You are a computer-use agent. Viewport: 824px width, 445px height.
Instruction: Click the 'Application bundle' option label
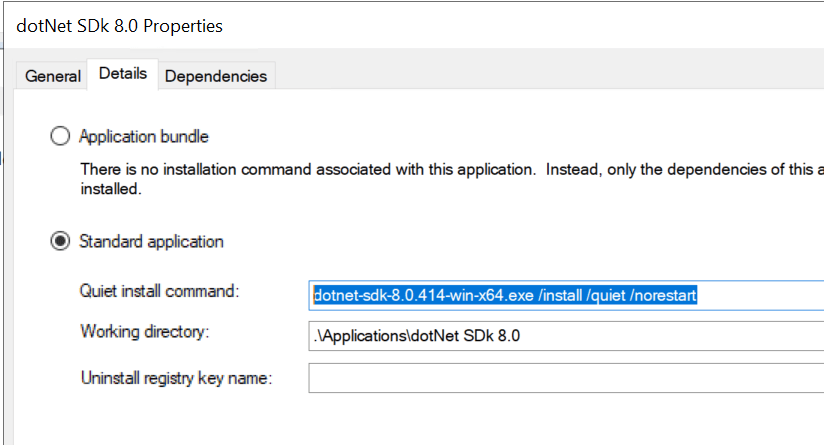(144, 137)
